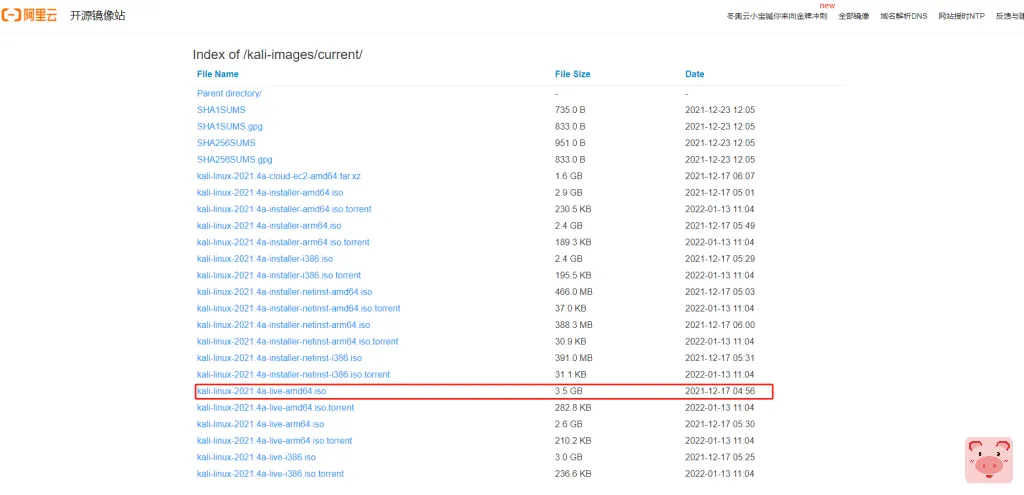
Task: Open kali-linux-2021.4a-live-arm64.iso.torrent link
Action: 274,440
